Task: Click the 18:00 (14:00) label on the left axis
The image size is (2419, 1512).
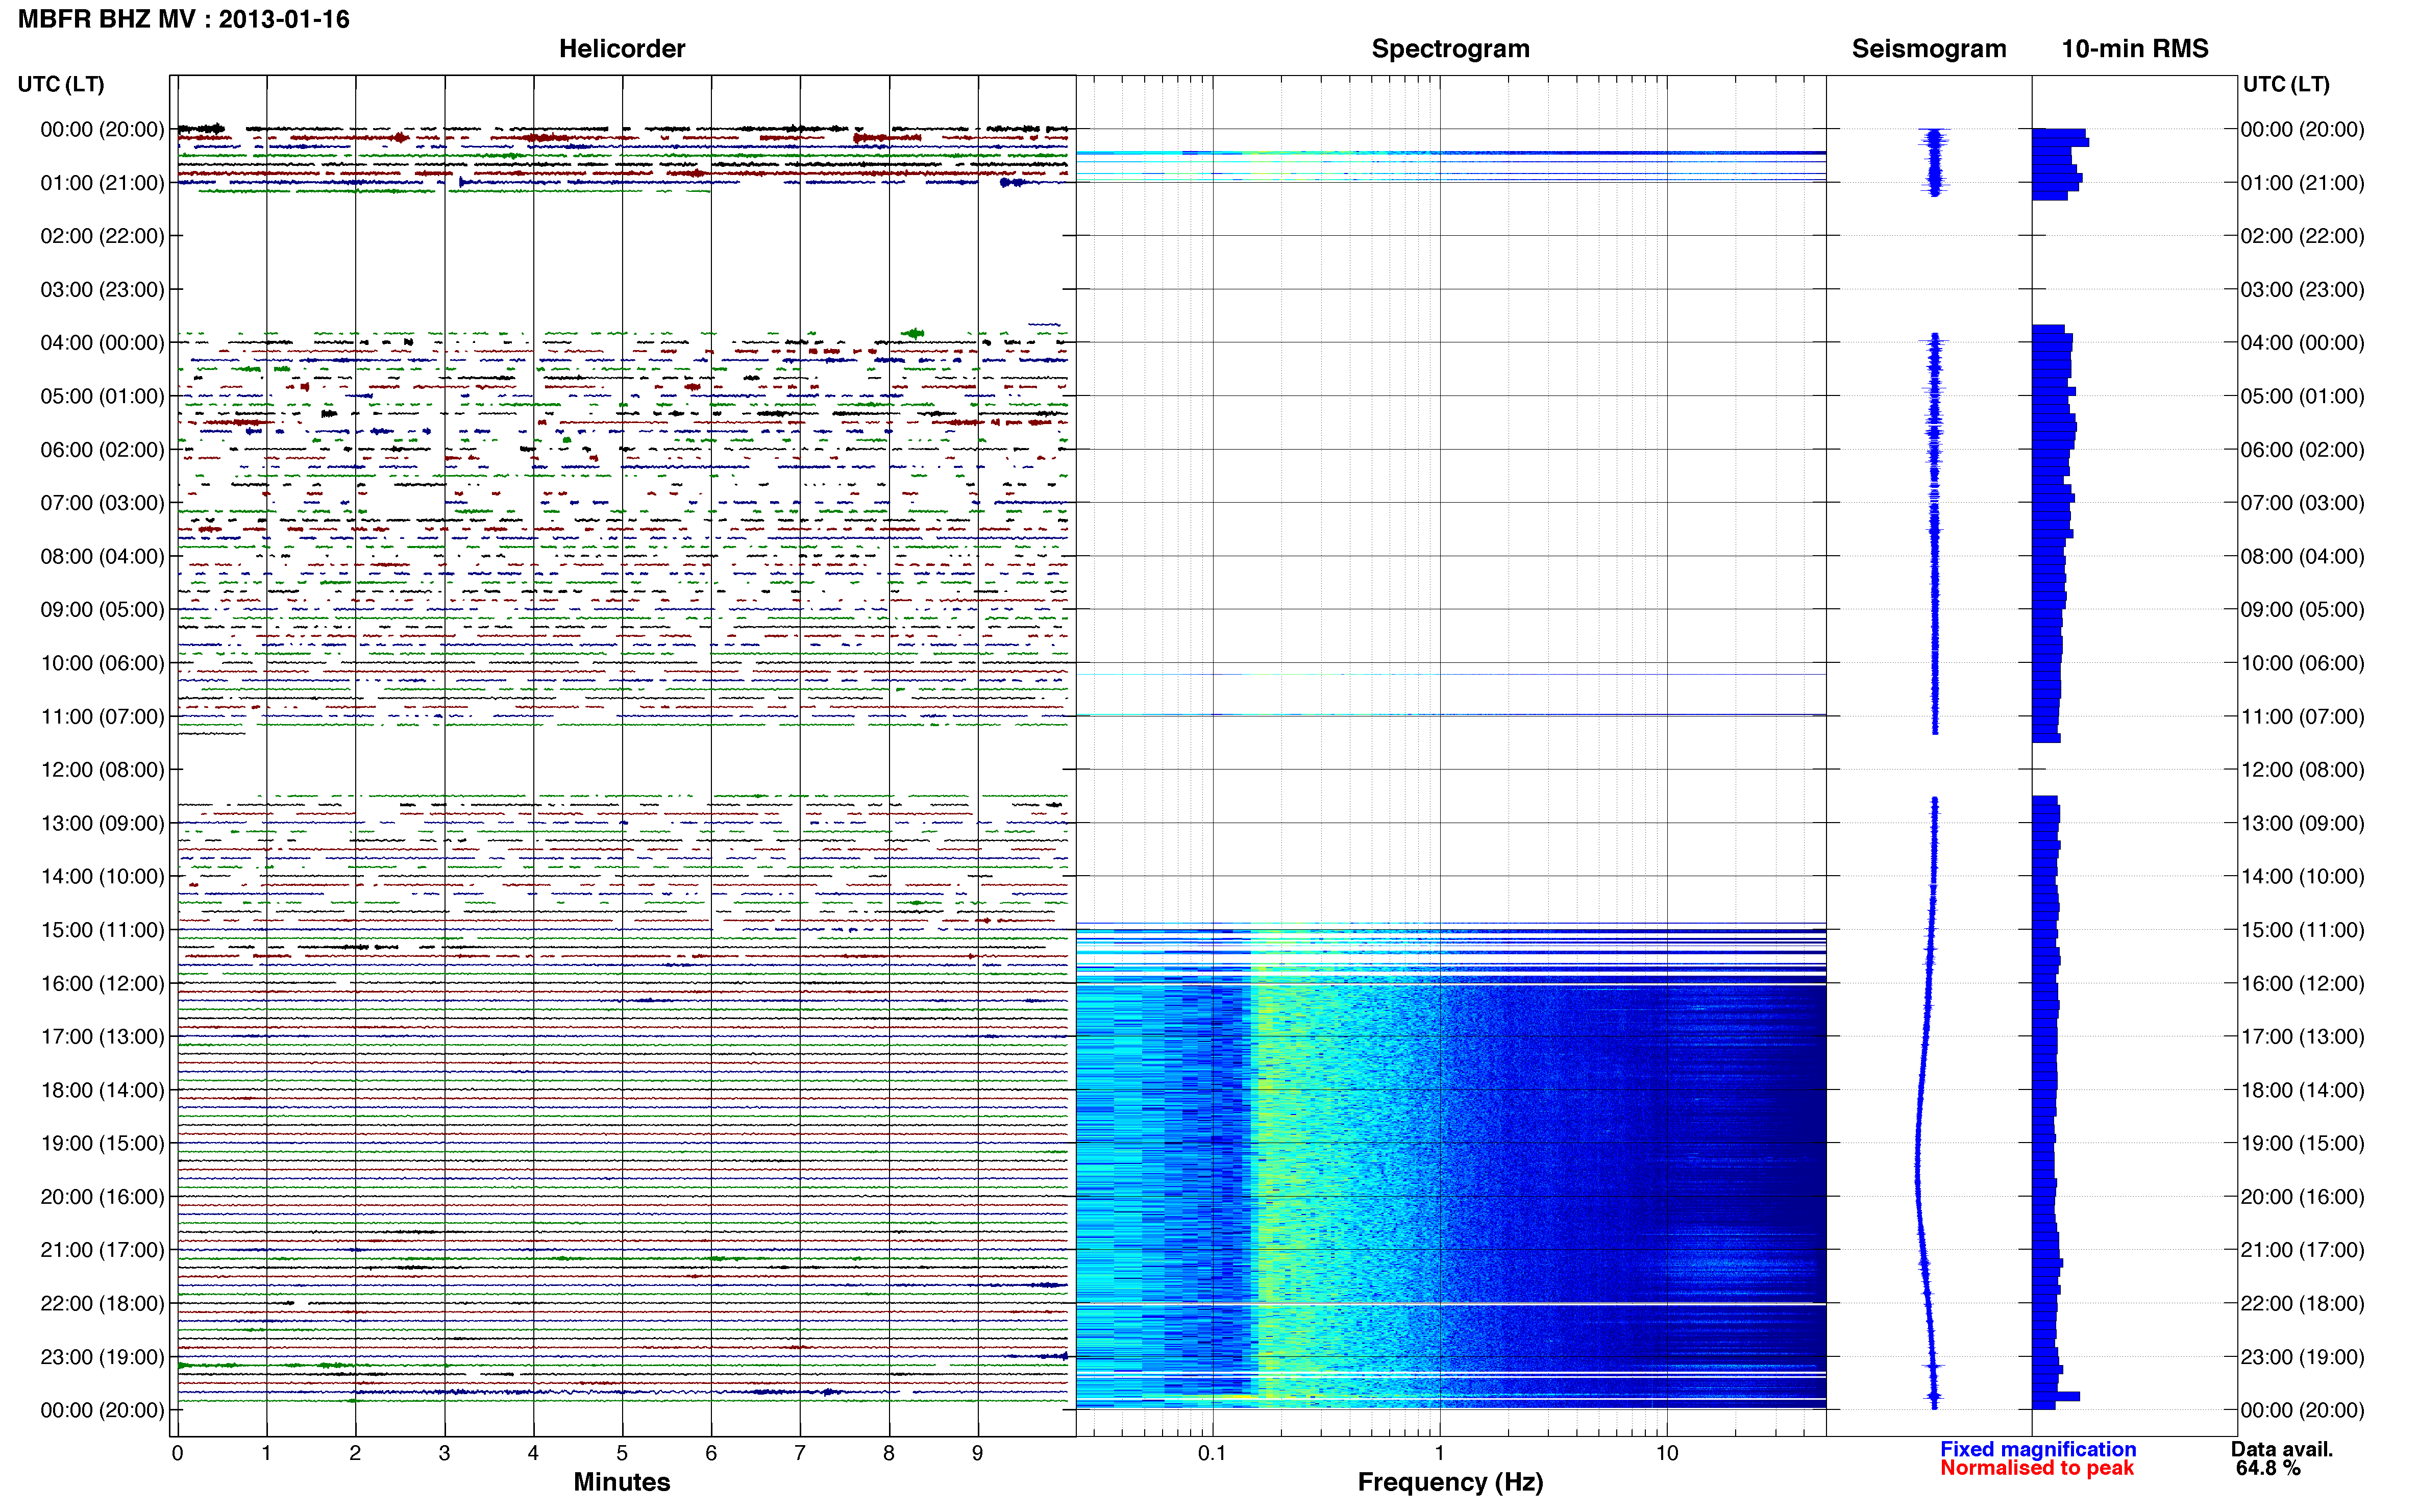Action: point(102,1090)
